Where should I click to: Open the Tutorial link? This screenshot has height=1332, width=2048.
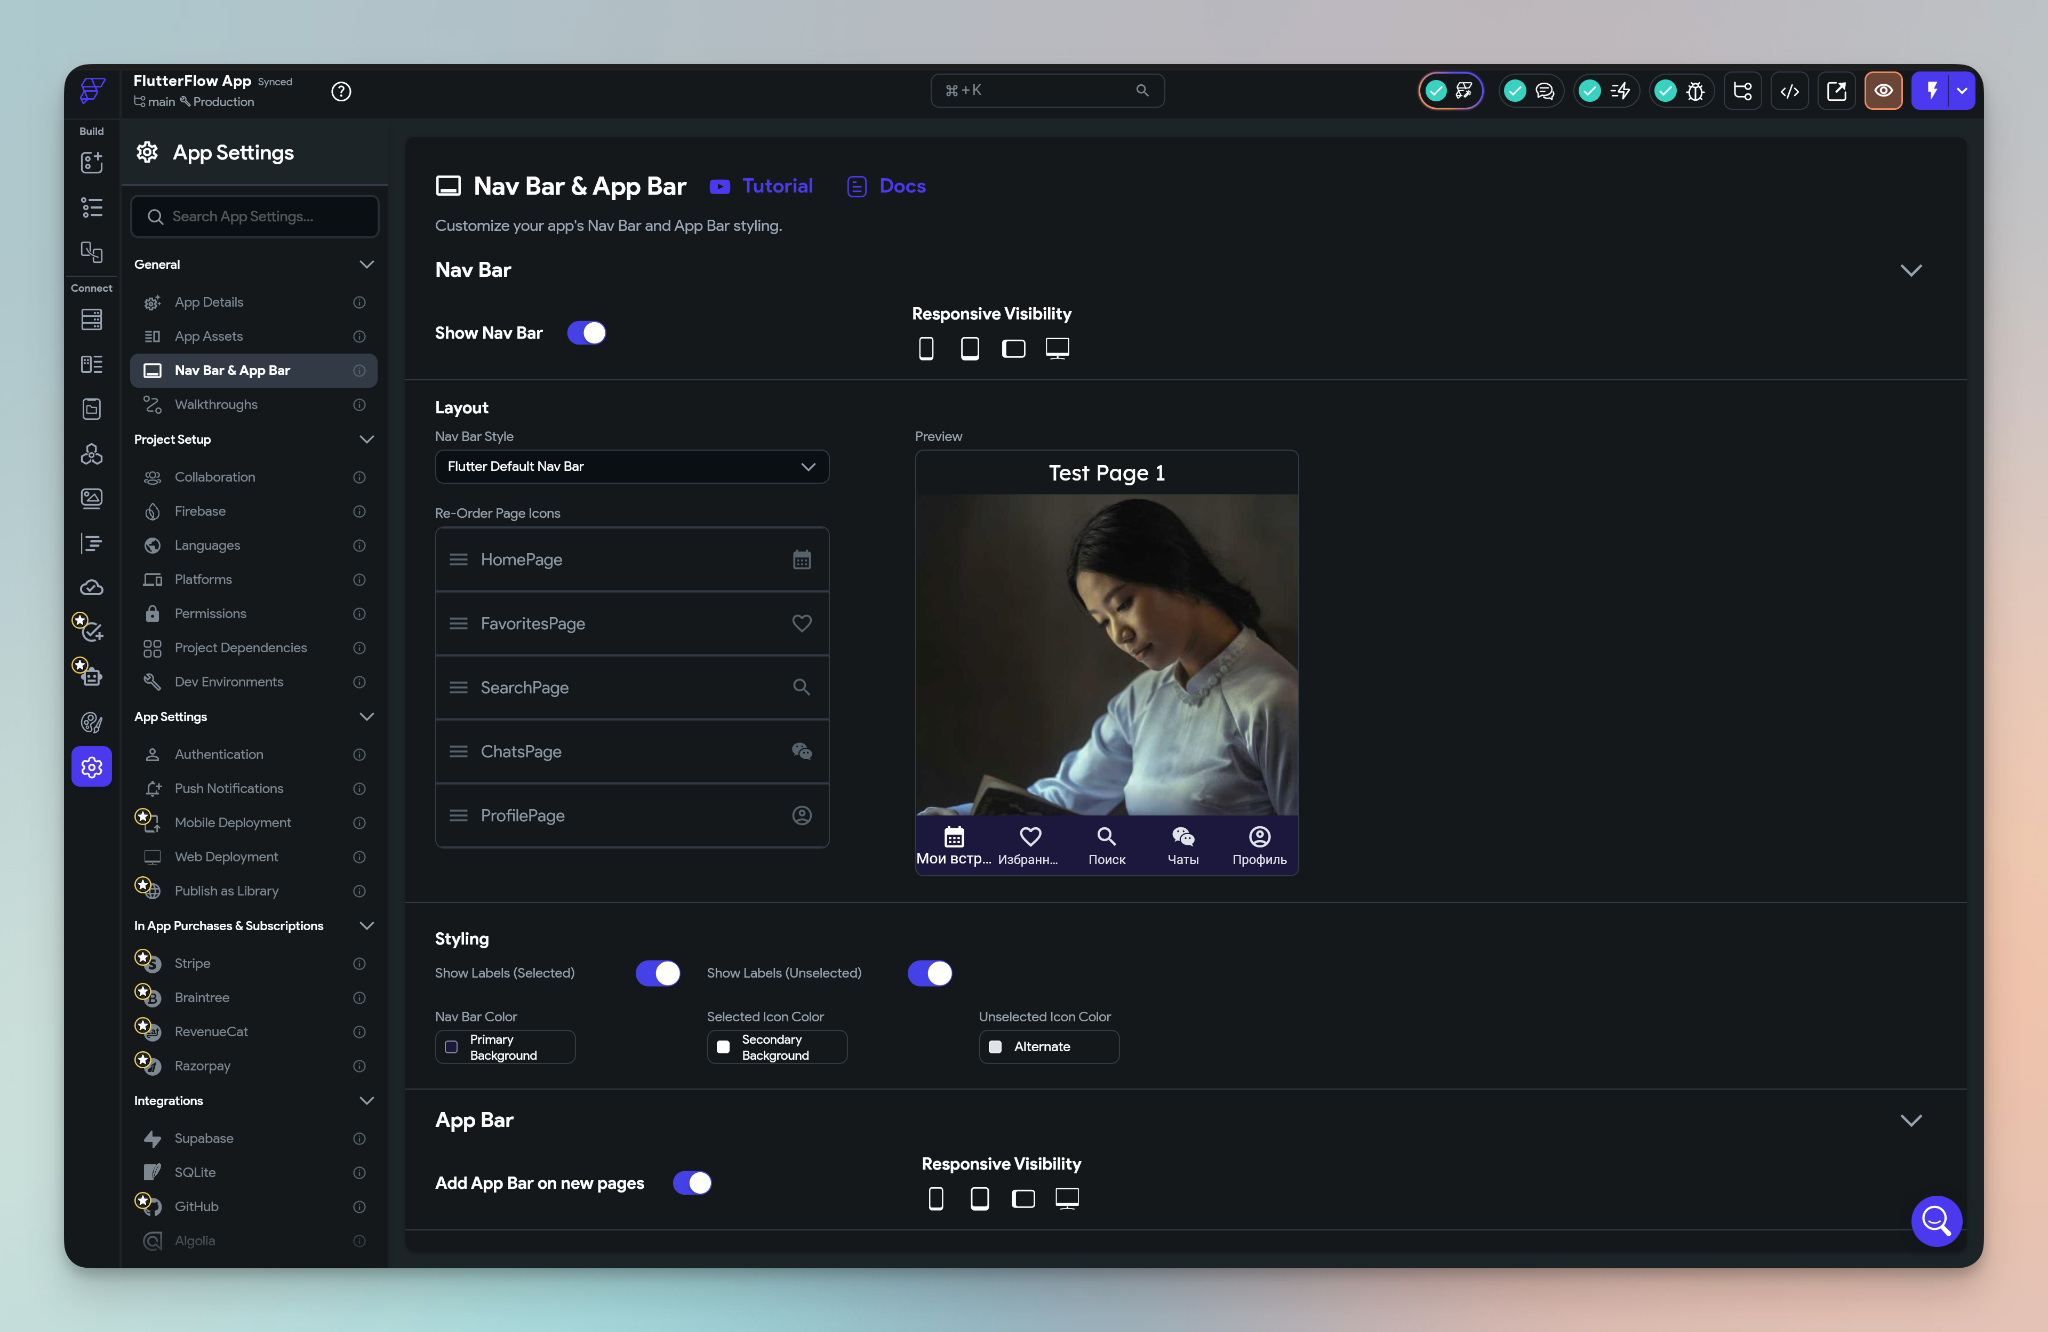[777, 186]
